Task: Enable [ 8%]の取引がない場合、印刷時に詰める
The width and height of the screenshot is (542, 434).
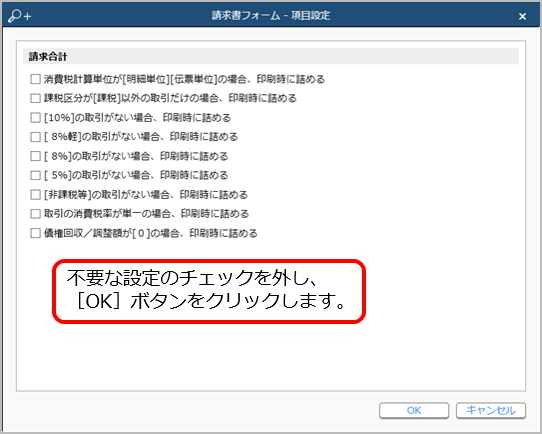Action: coord(35,156)
